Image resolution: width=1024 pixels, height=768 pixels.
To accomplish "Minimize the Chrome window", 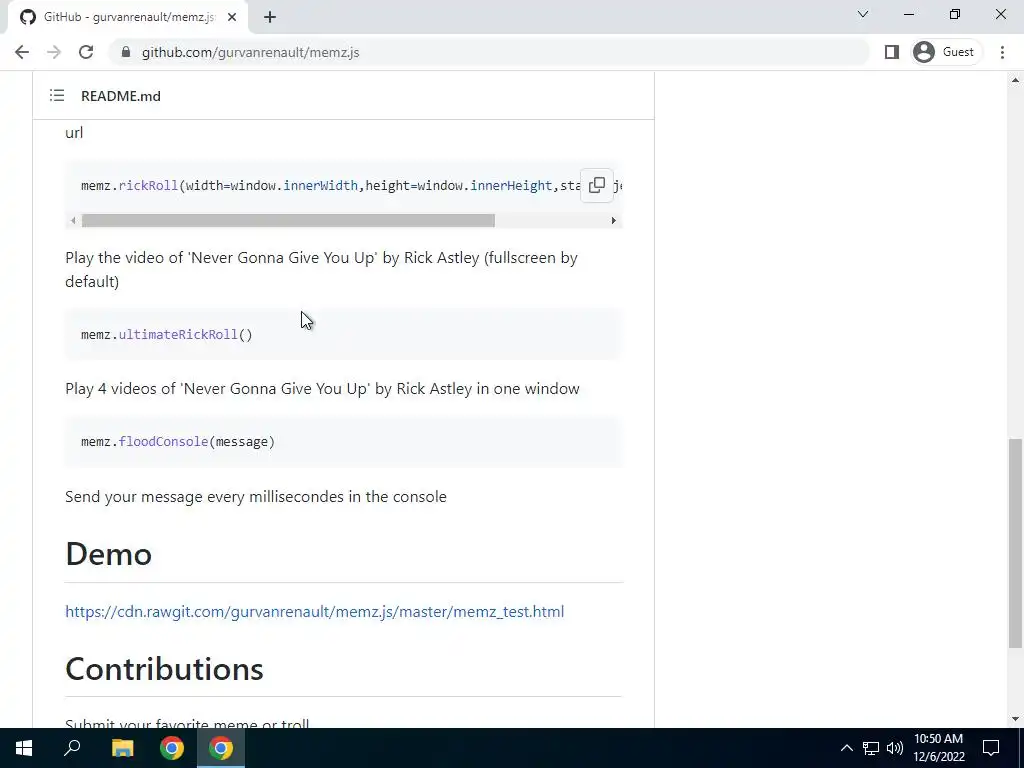I will [909, 14].
